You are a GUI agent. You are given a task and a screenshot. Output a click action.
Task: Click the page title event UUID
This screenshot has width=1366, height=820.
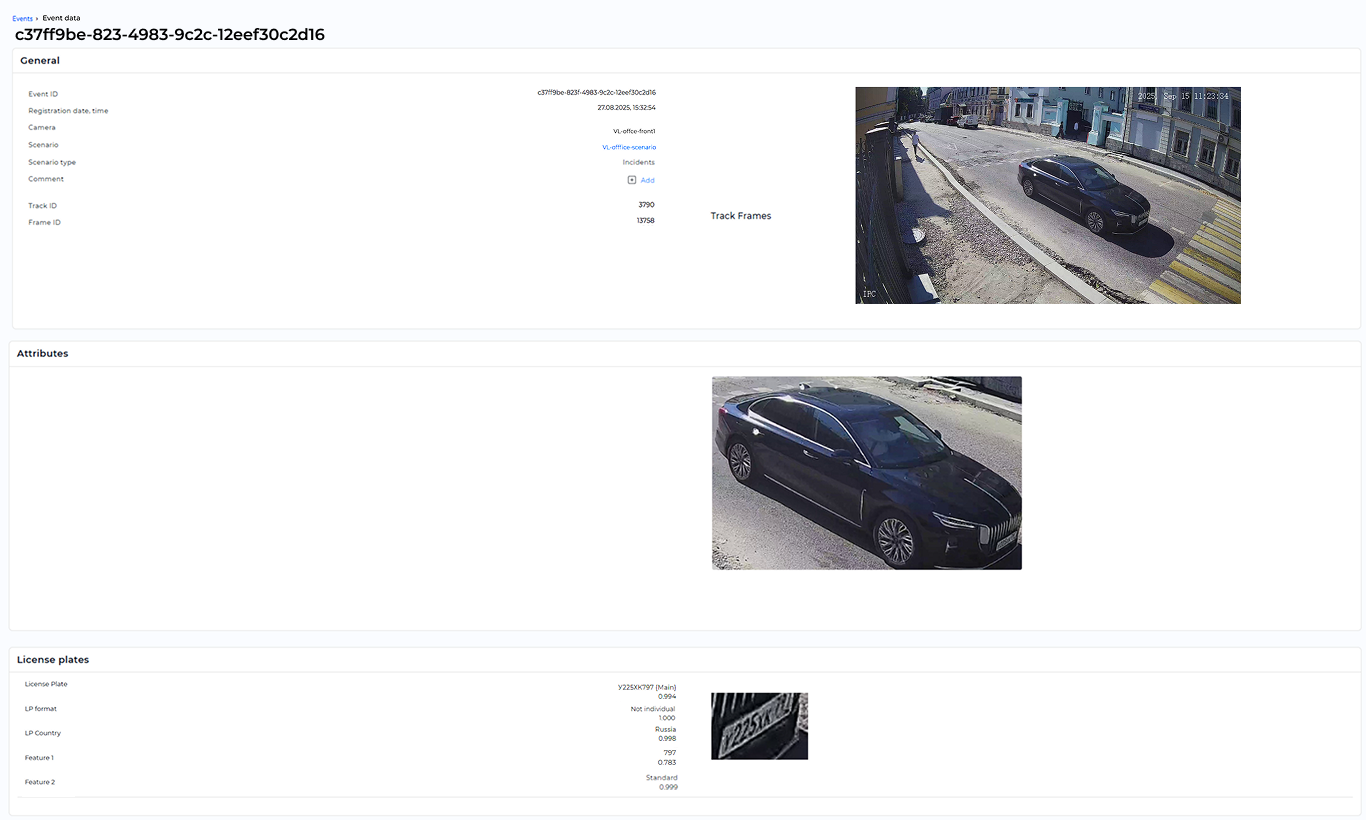[170, 35]
